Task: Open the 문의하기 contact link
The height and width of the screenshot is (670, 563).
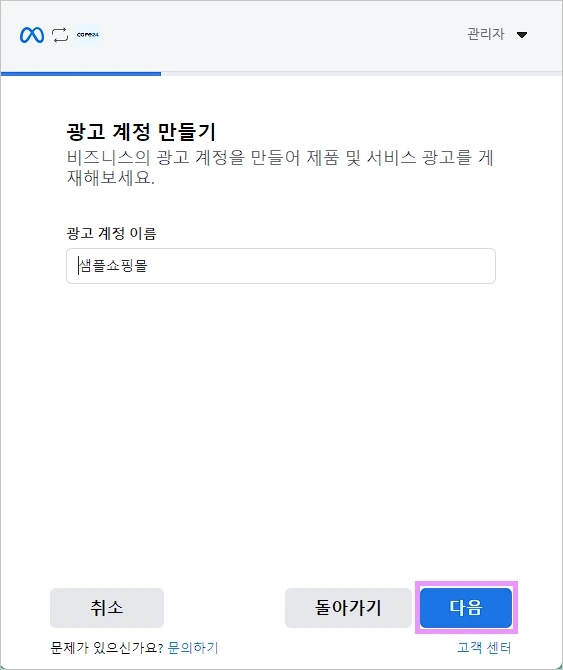Action: [x=193, y=648]
